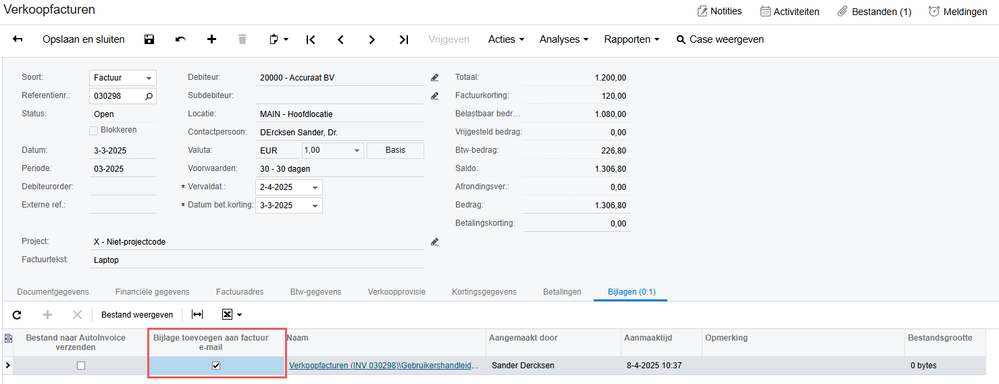999x384 pixels.
Task: Open the clipboard copy-paste menu
Action: click(x=278, y=39)
